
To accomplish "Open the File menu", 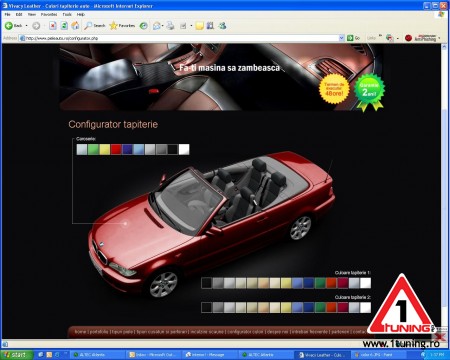I will click(7, 14).
